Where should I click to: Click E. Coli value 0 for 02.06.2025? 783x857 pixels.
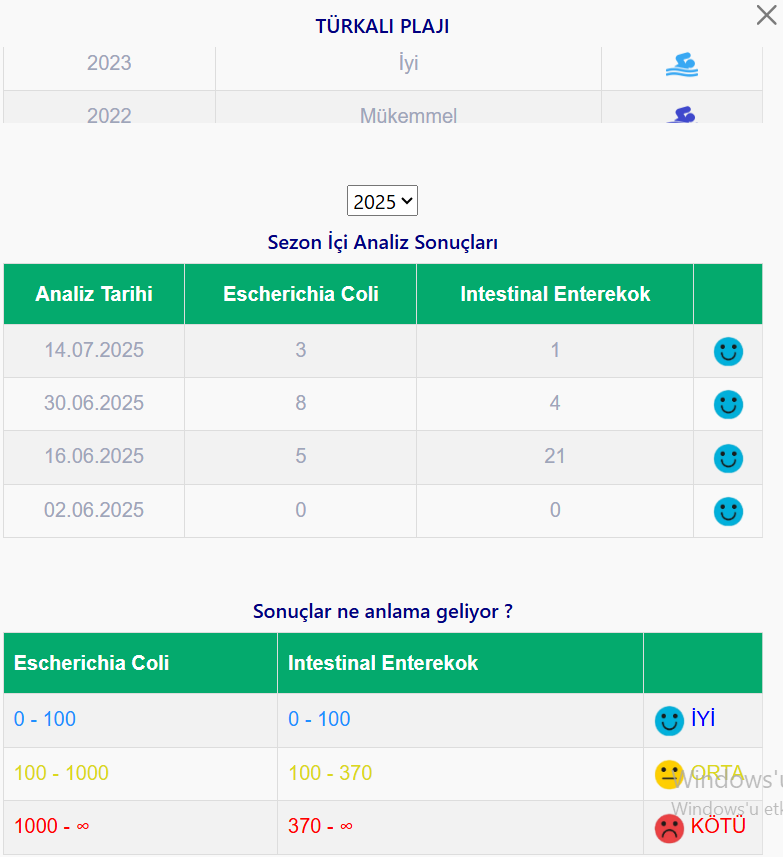pos(301,510)
